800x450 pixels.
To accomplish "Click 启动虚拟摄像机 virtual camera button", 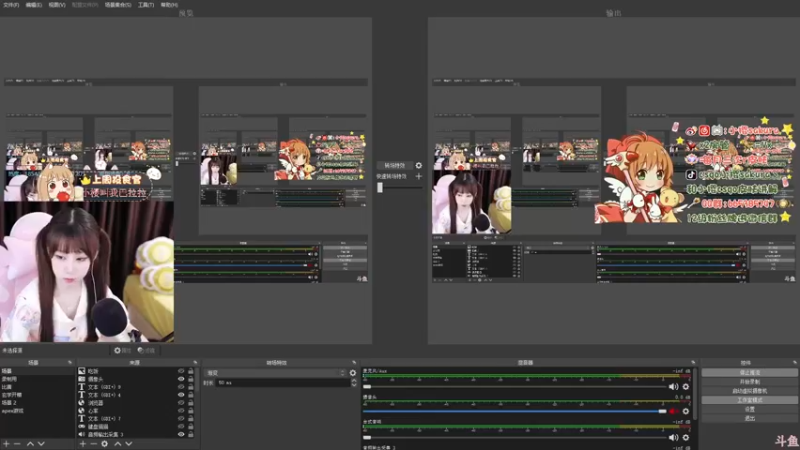I will click(x=749, y=391).
